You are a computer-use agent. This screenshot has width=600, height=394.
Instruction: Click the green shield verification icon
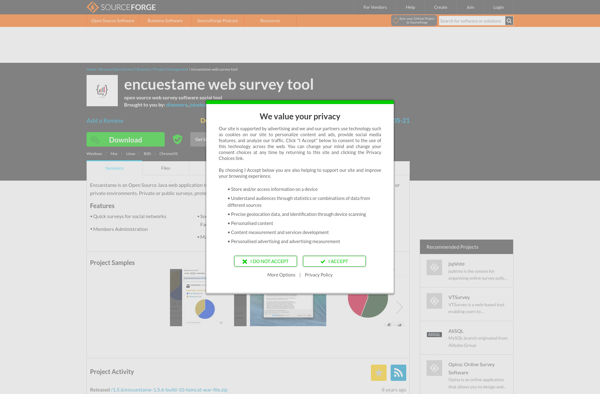click(177, 139)
